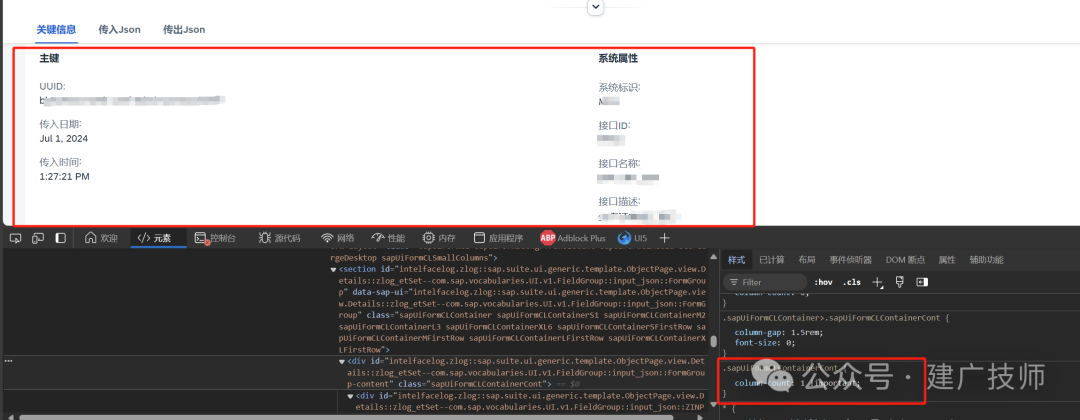Activate the inspect element picker tool

tap(16, 238)
